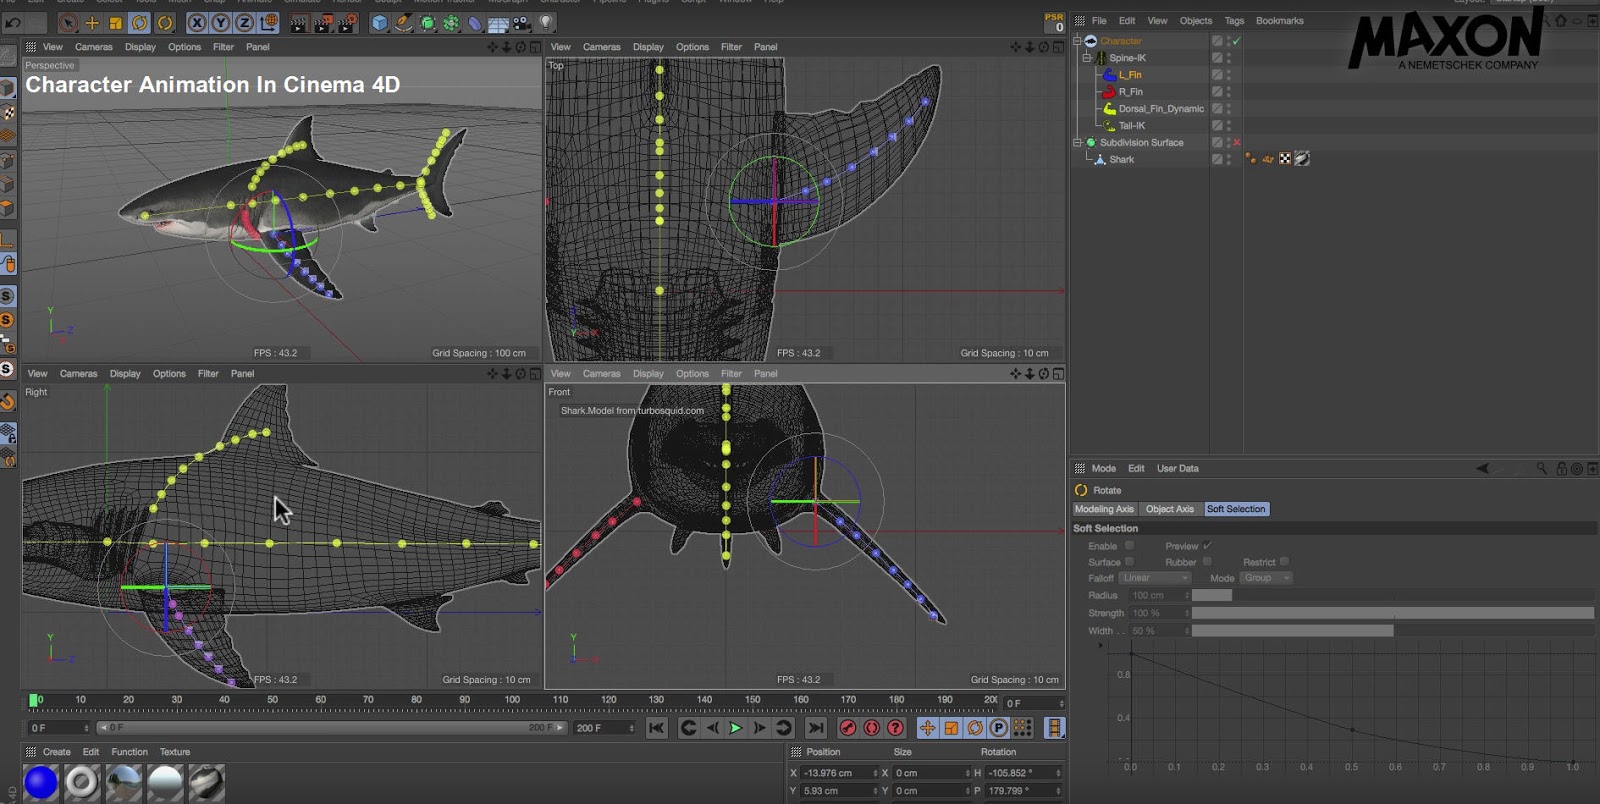The width and height of the screenshot is (1600, 804).
Task: Toggle the Rubber checkbox
Action: 1207,562
